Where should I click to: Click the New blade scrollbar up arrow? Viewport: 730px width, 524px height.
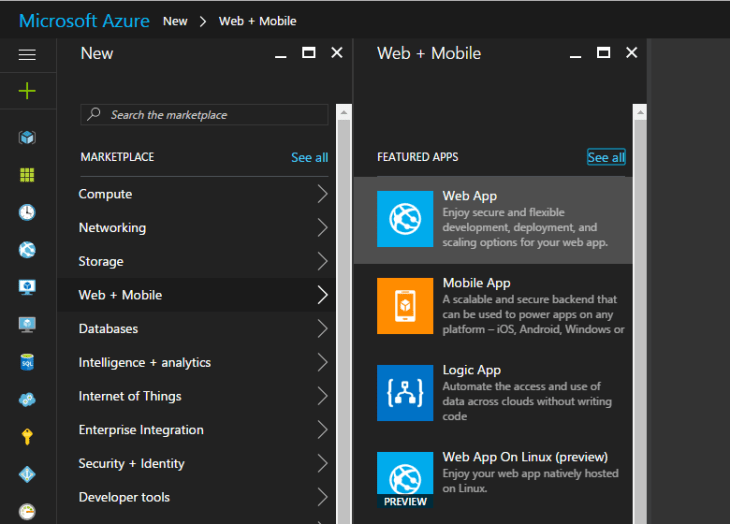[x=344, y=112]
